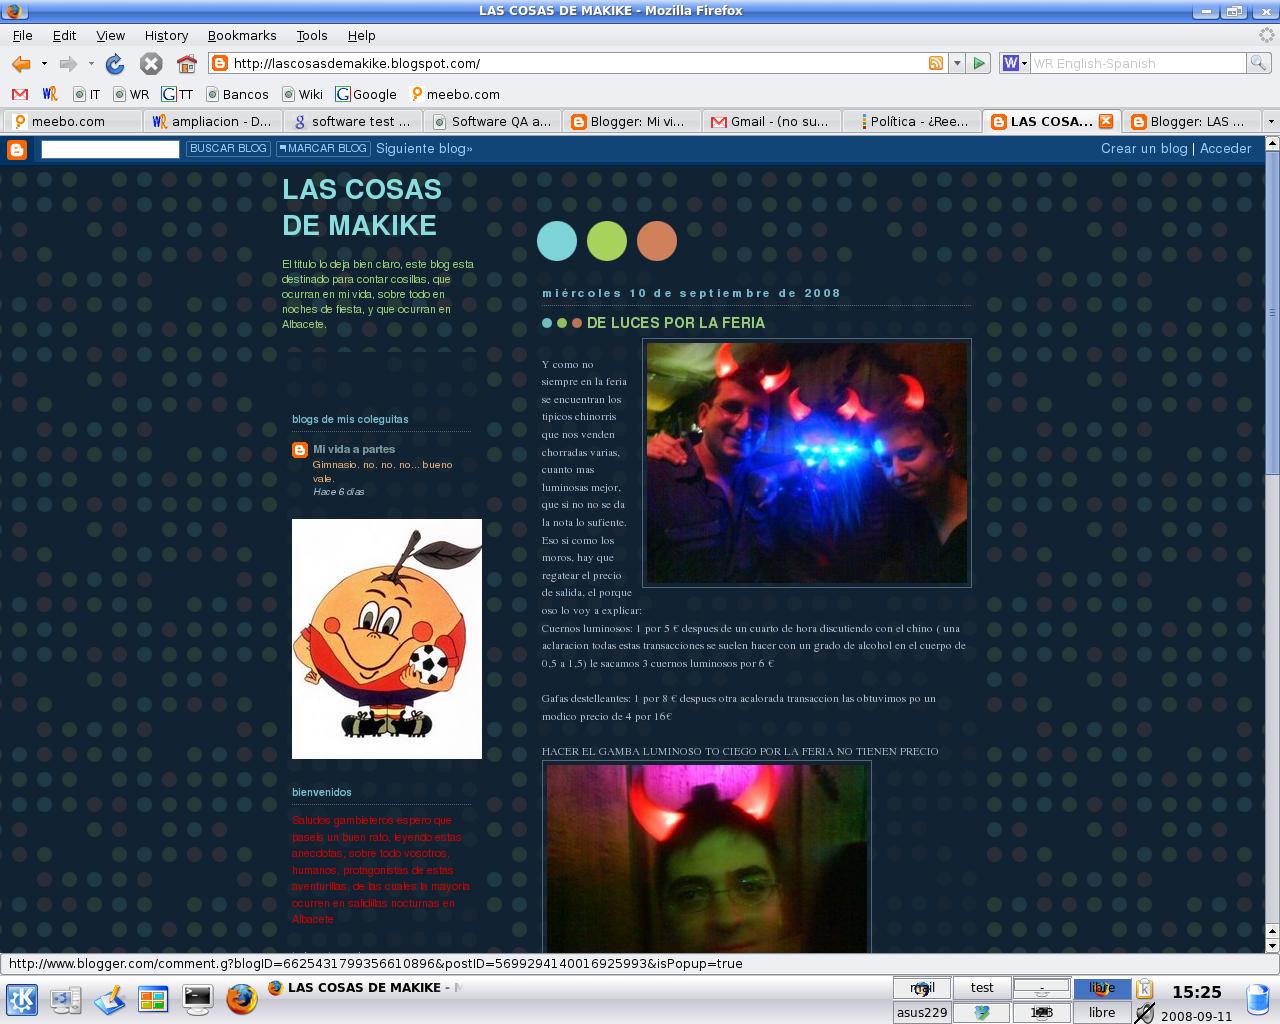Open forward-history dropdown arrow
This screenshot has width=1280, height=1024.
[x=91, y=64]
